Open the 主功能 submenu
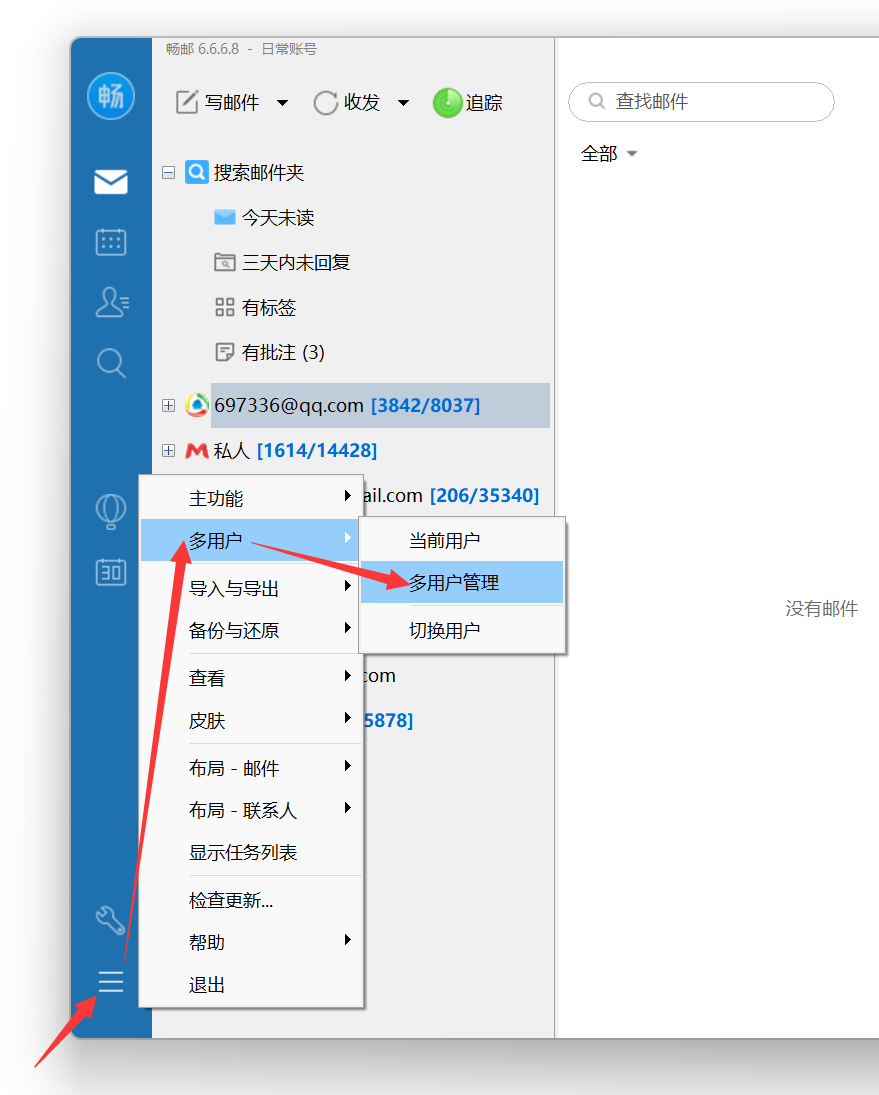The height and width of the screenshot is (1095, 879). (x=251, y=498)
